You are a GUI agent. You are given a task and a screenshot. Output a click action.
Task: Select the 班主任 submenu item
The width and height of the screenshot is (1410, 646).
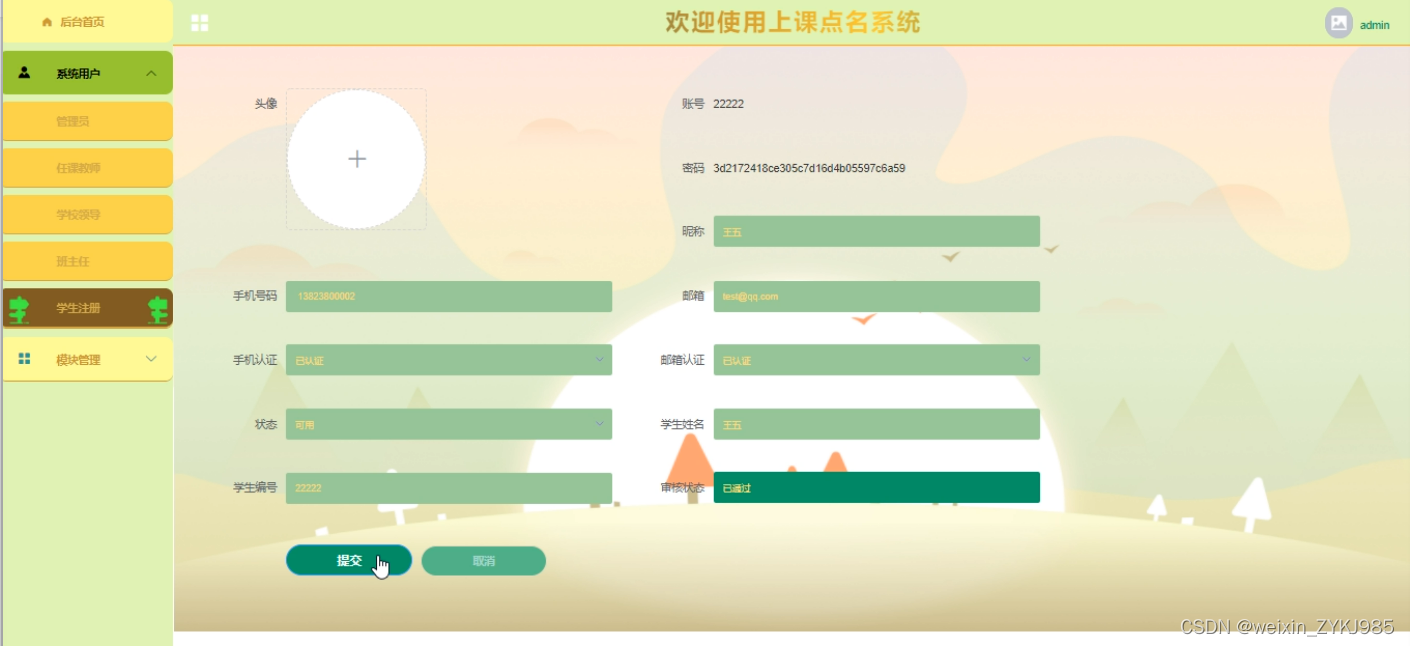click(x=87, y=261)
